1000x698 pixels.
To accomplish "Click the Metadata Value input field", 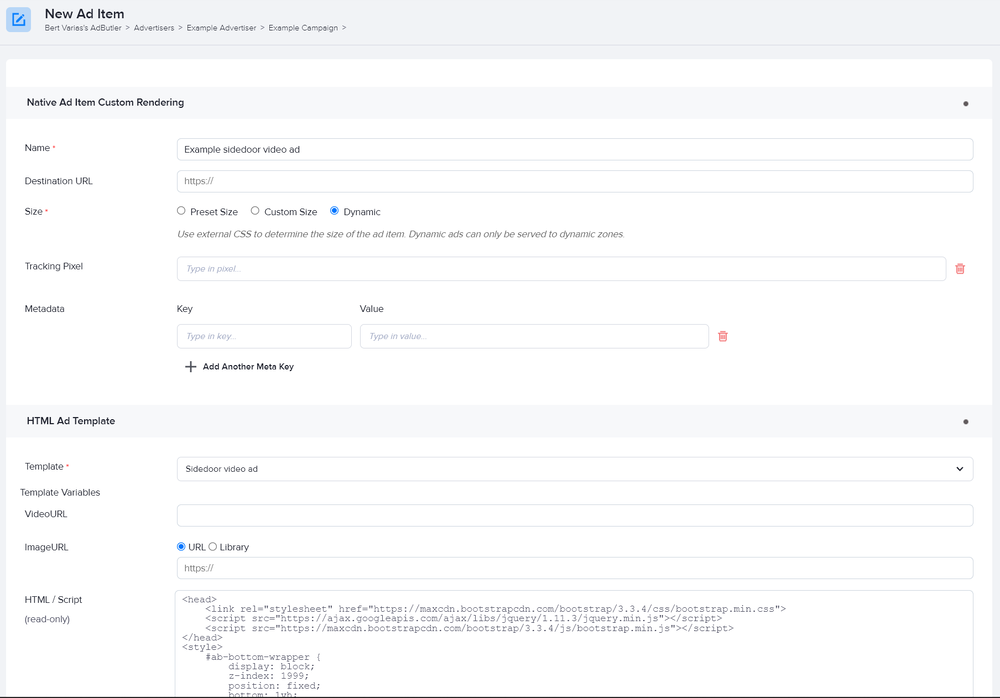I will tap(534, 336).
